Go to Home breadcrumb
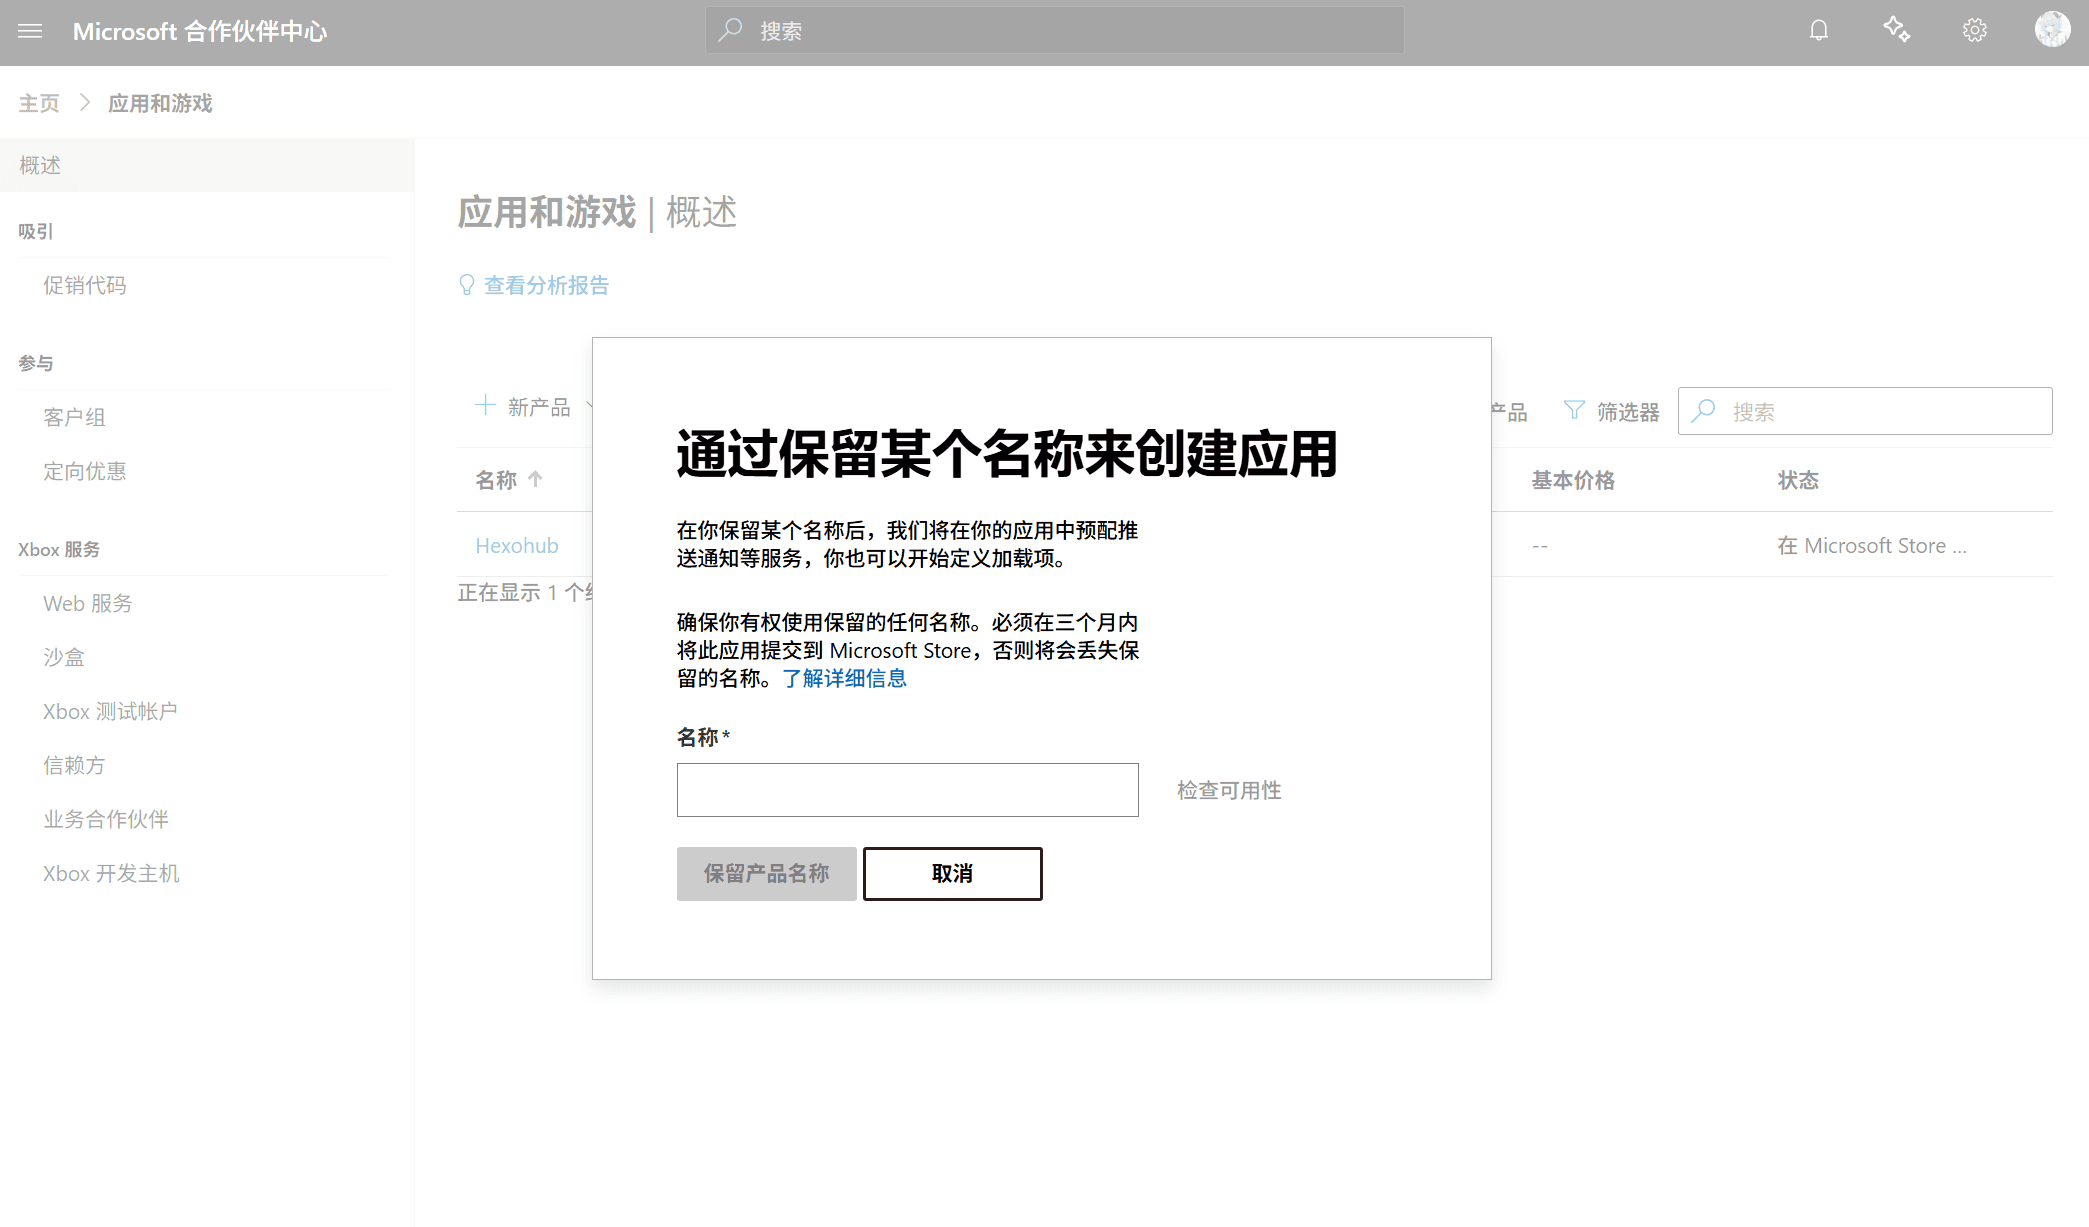The width and height of the screenshot is (2089, 1227). [x=39, y=103]
